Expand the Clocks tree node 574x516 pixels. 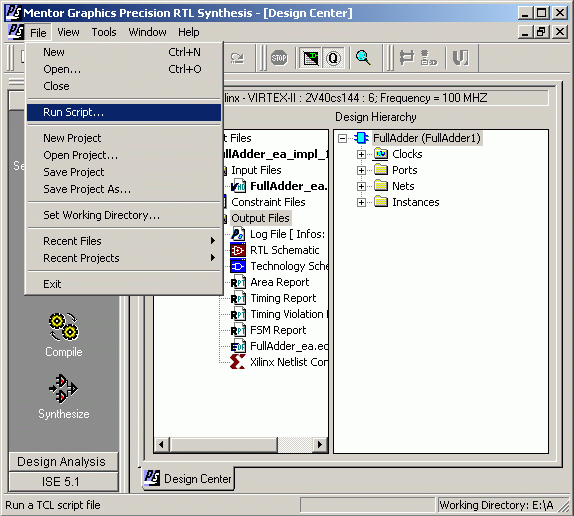(361, 154)
